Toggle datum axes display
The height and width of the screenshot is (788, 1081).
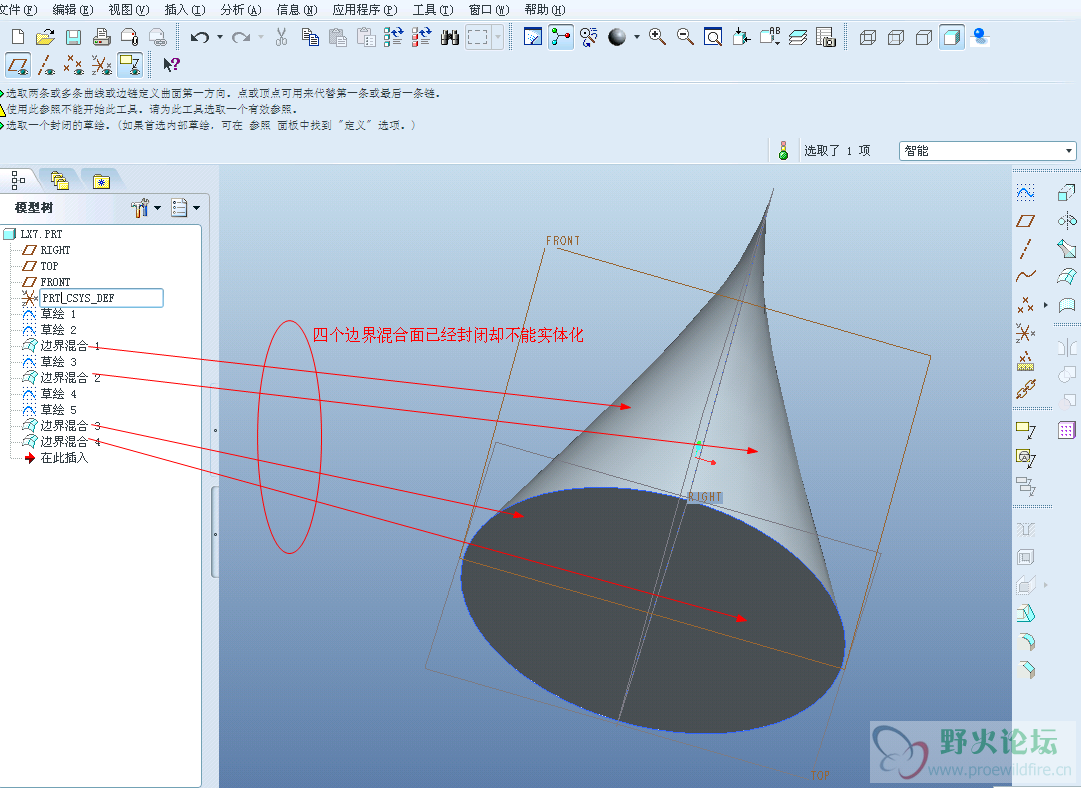(x=46, y=65)
